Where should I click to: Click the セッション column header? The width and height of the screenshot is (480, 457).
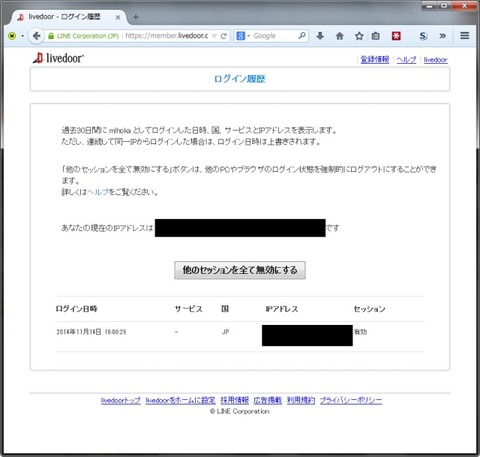[369, 309]
